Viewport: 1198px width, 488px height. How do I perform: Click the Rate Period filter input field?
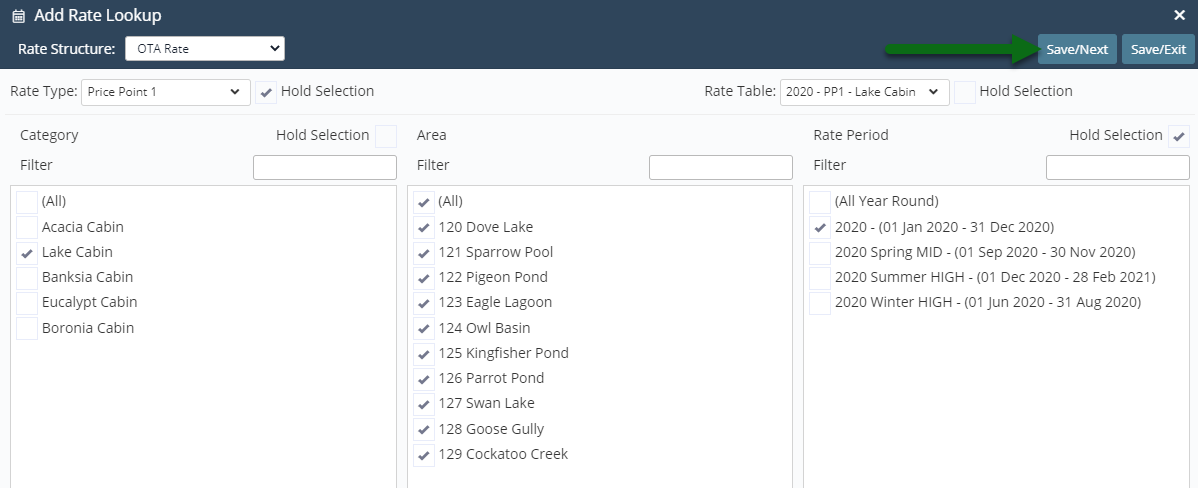click(x=1117, y=167)
